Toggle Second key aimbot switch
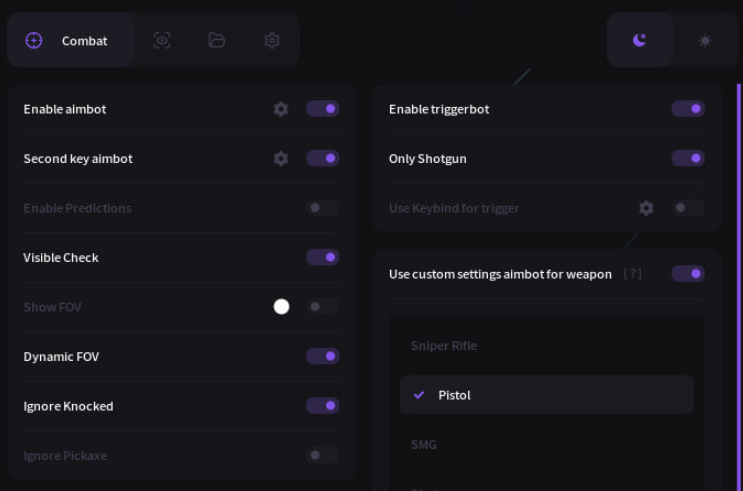Image resolution: width=743 pixels, height=491 pixels. tap(323, 158)
